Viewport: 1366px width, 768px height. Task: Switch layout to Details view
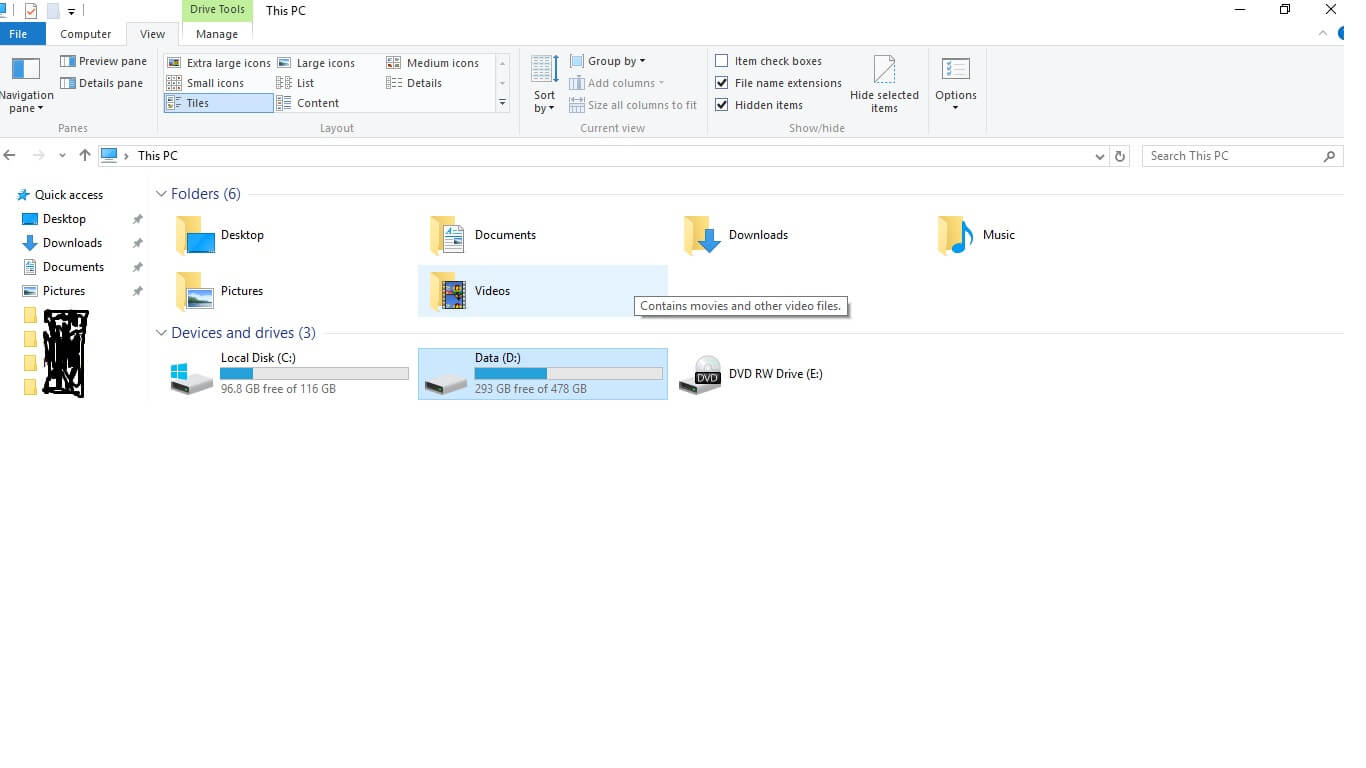(x=414, y=83)
